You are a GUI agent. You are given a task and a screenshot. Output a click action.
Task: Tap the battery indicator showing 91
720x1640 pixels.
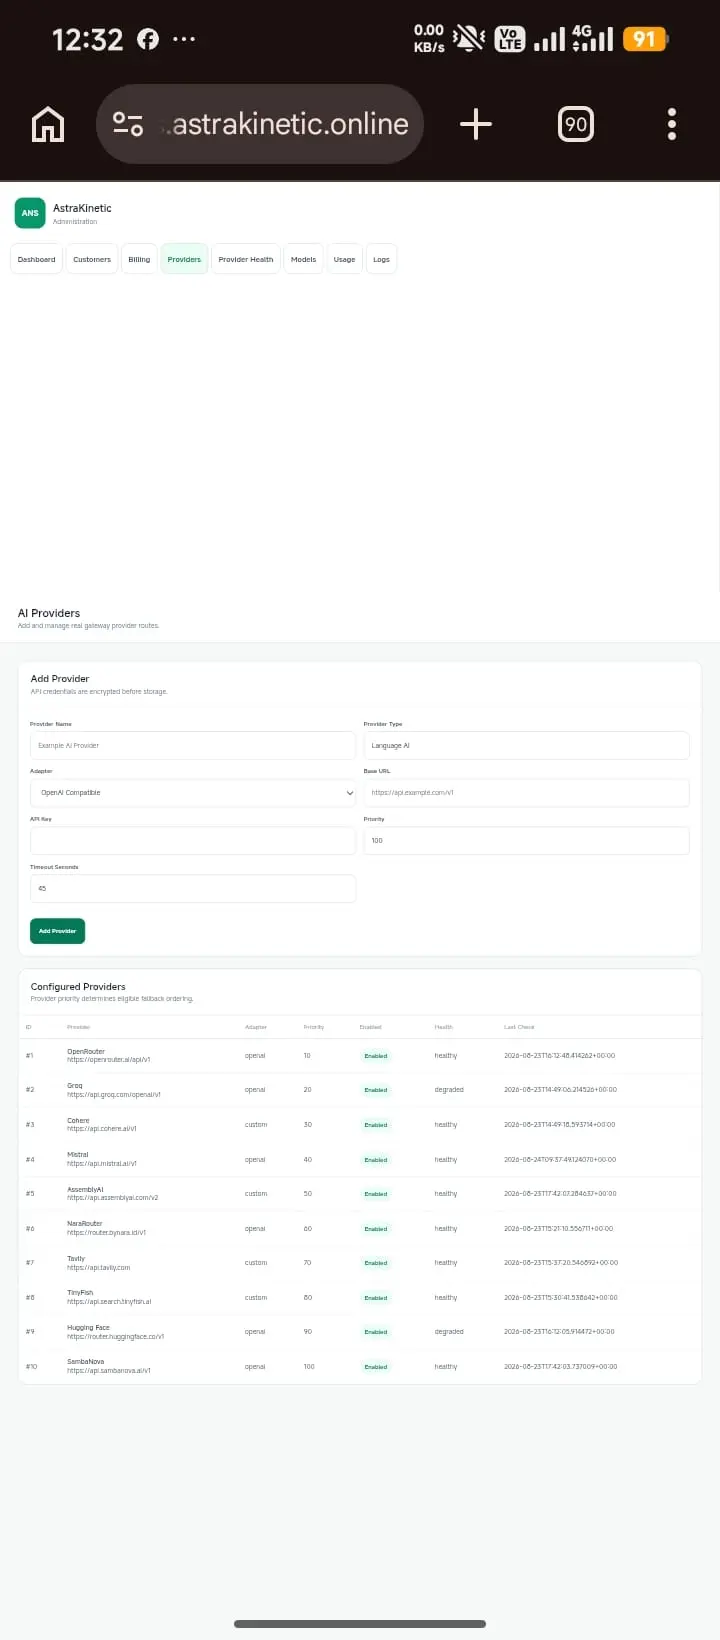click(x=645, y=39)
